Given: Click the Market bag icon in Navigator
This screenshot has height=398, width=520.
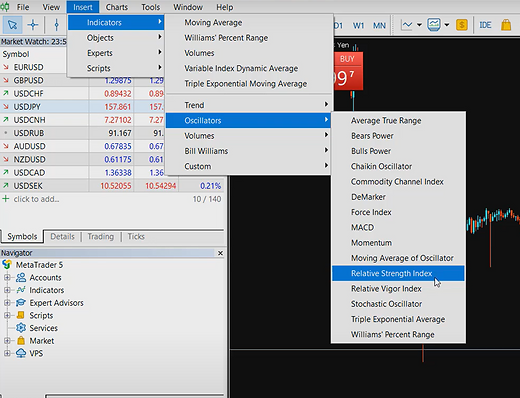Looking at the screenshot, I should (x=21, y=341).
